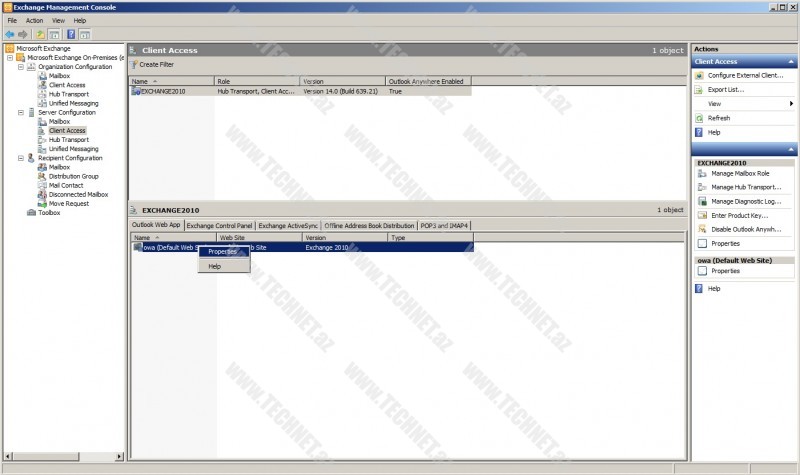Click the Server Configuration node icon
Screen dimensions: 800x475
tap(31, 112)
